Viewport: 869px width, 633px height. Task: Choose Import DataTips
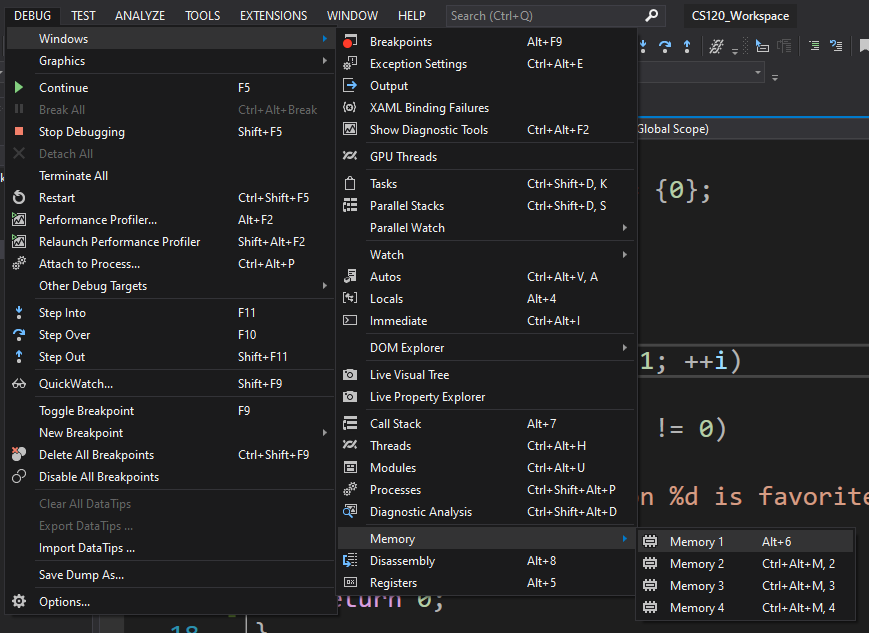[x=171, y=548]
